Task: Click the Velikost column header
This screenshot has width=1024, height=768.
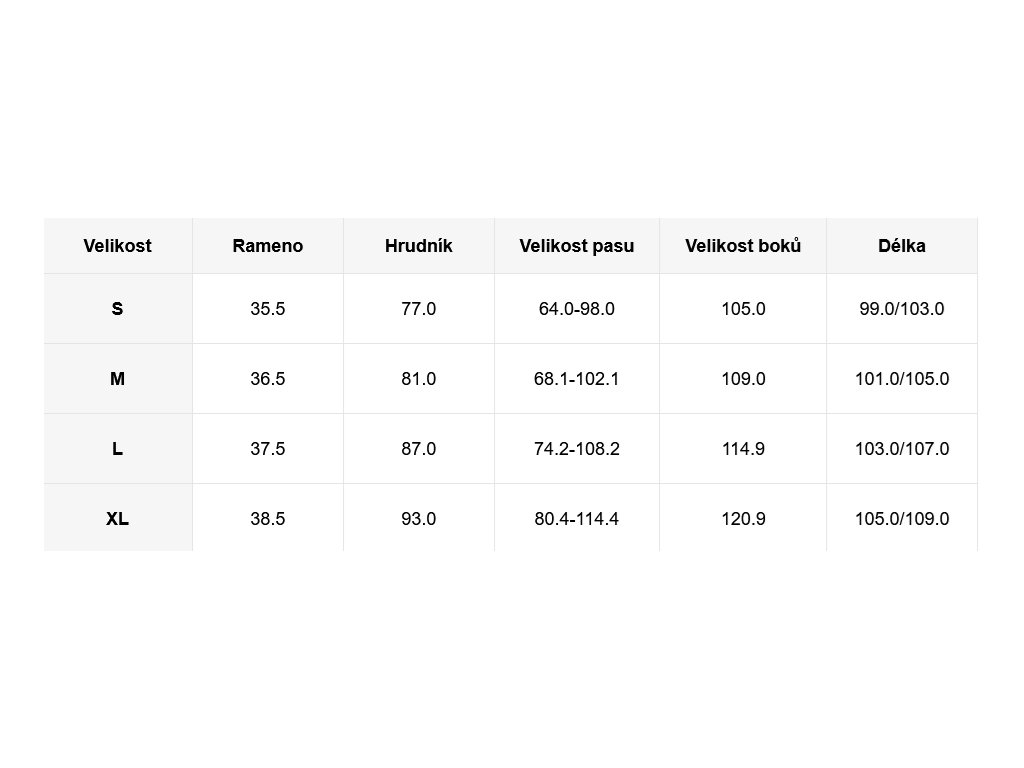Action: (118, 246)
